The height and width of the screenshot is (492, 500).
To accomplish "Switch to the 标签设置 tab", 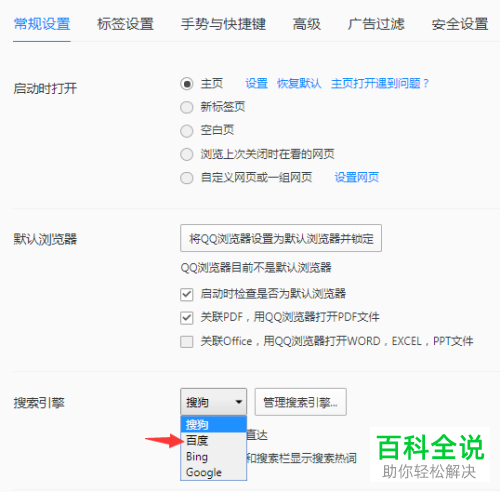I will click(125, 24).
